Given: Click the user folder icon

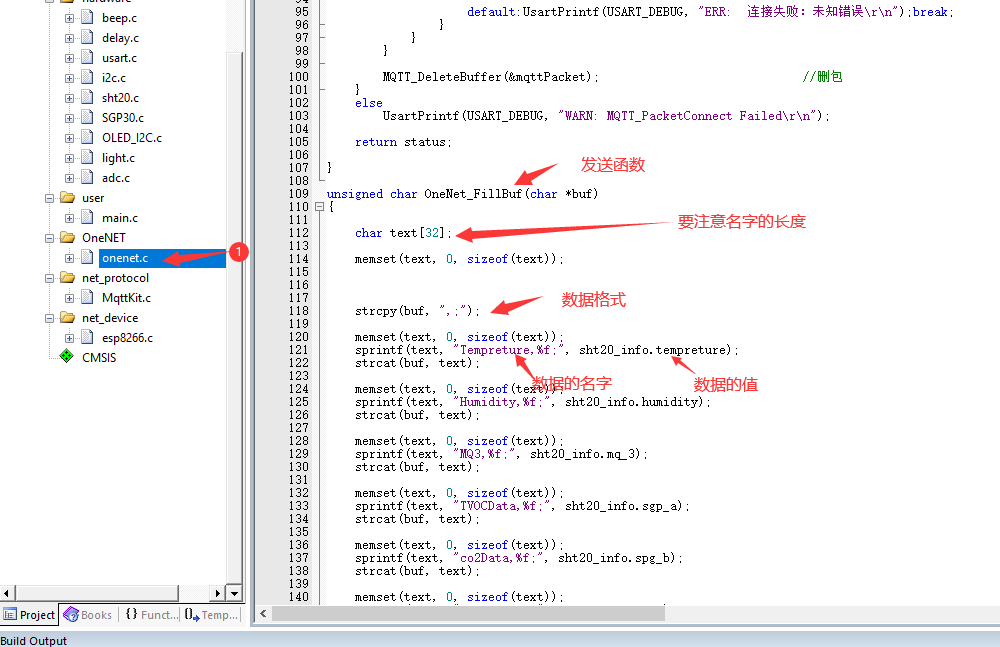Looking at the screenshot, I should [68, 197].
